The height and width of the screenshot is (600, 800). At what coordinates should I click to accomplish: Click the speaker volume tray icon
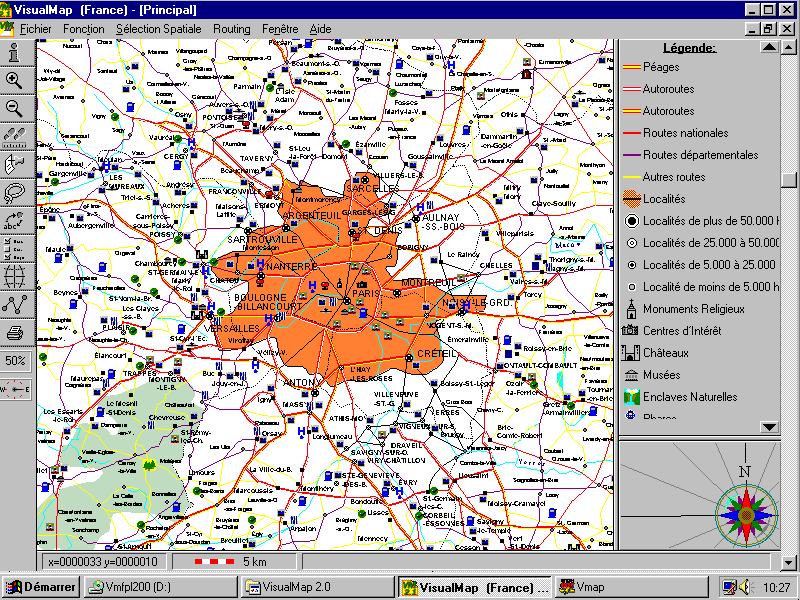(745, 587)
